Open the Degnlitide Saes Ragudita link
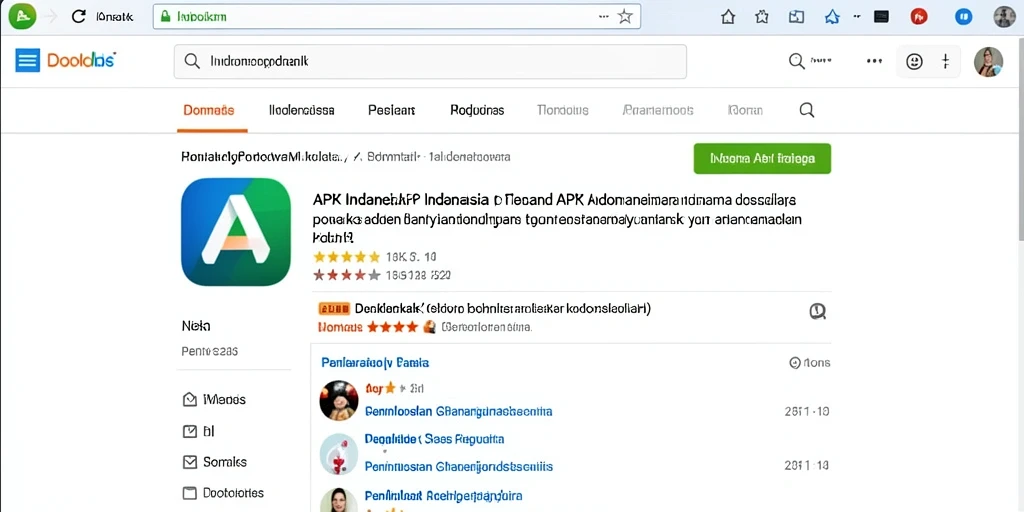Screen dimensions: 1024x512 (434, 439)
